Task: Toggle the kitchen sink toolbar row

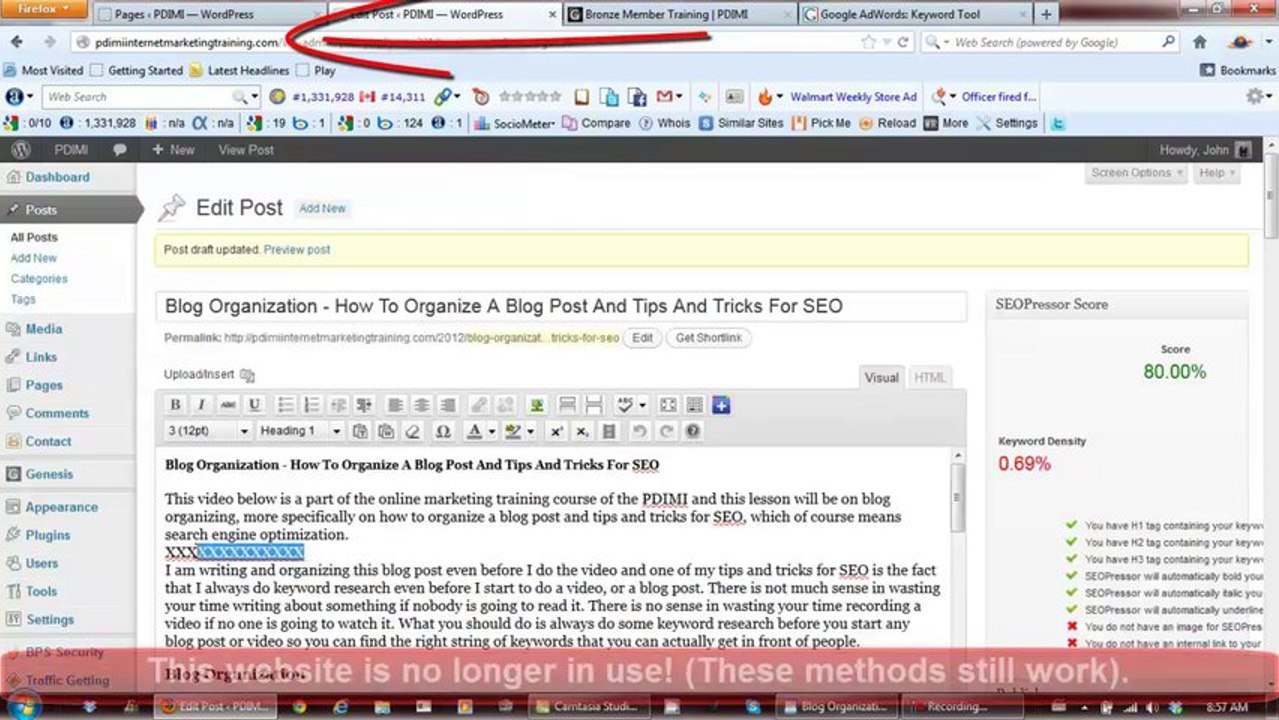Action: pyautogui.click(x=695, y=405)
